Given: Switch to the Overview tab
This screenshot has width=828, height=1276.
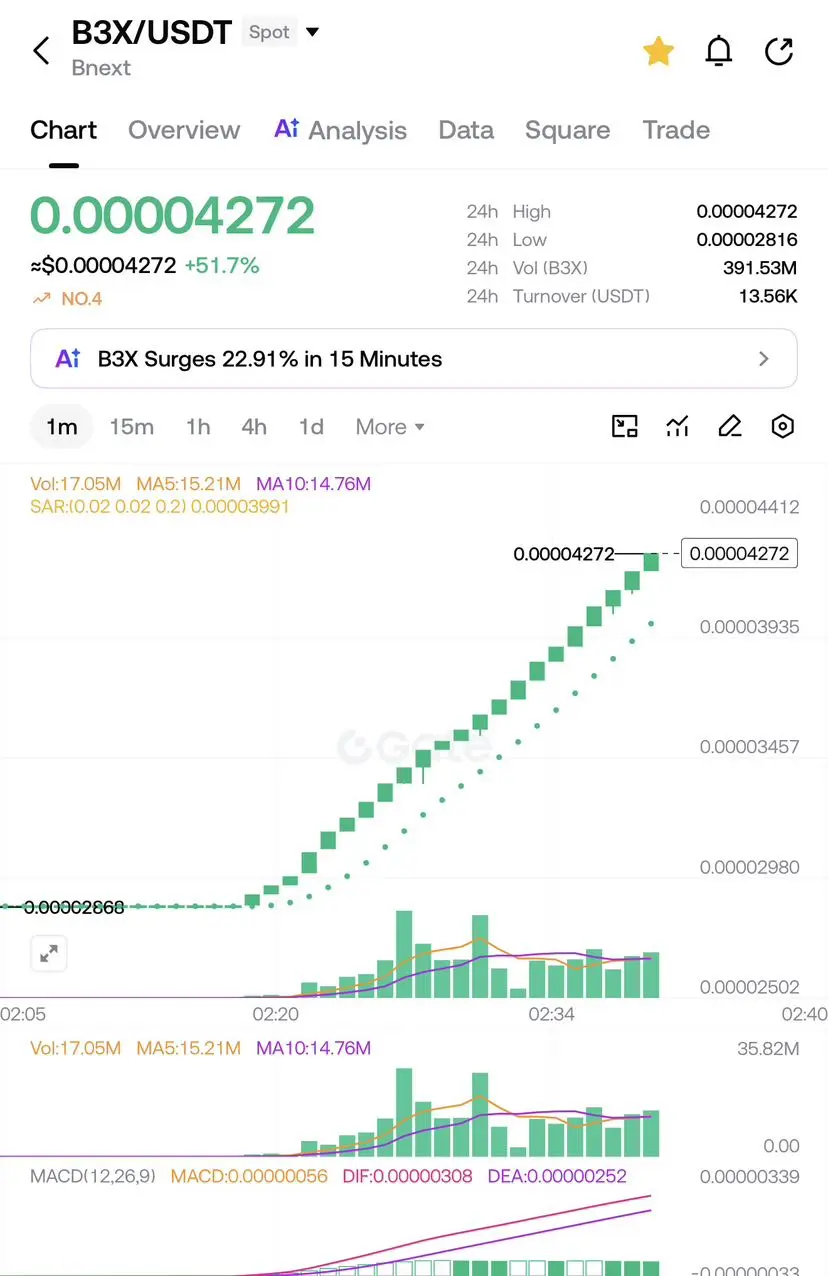Looking at the screenshot, I should pyautogui.click(x=184, y=130).
